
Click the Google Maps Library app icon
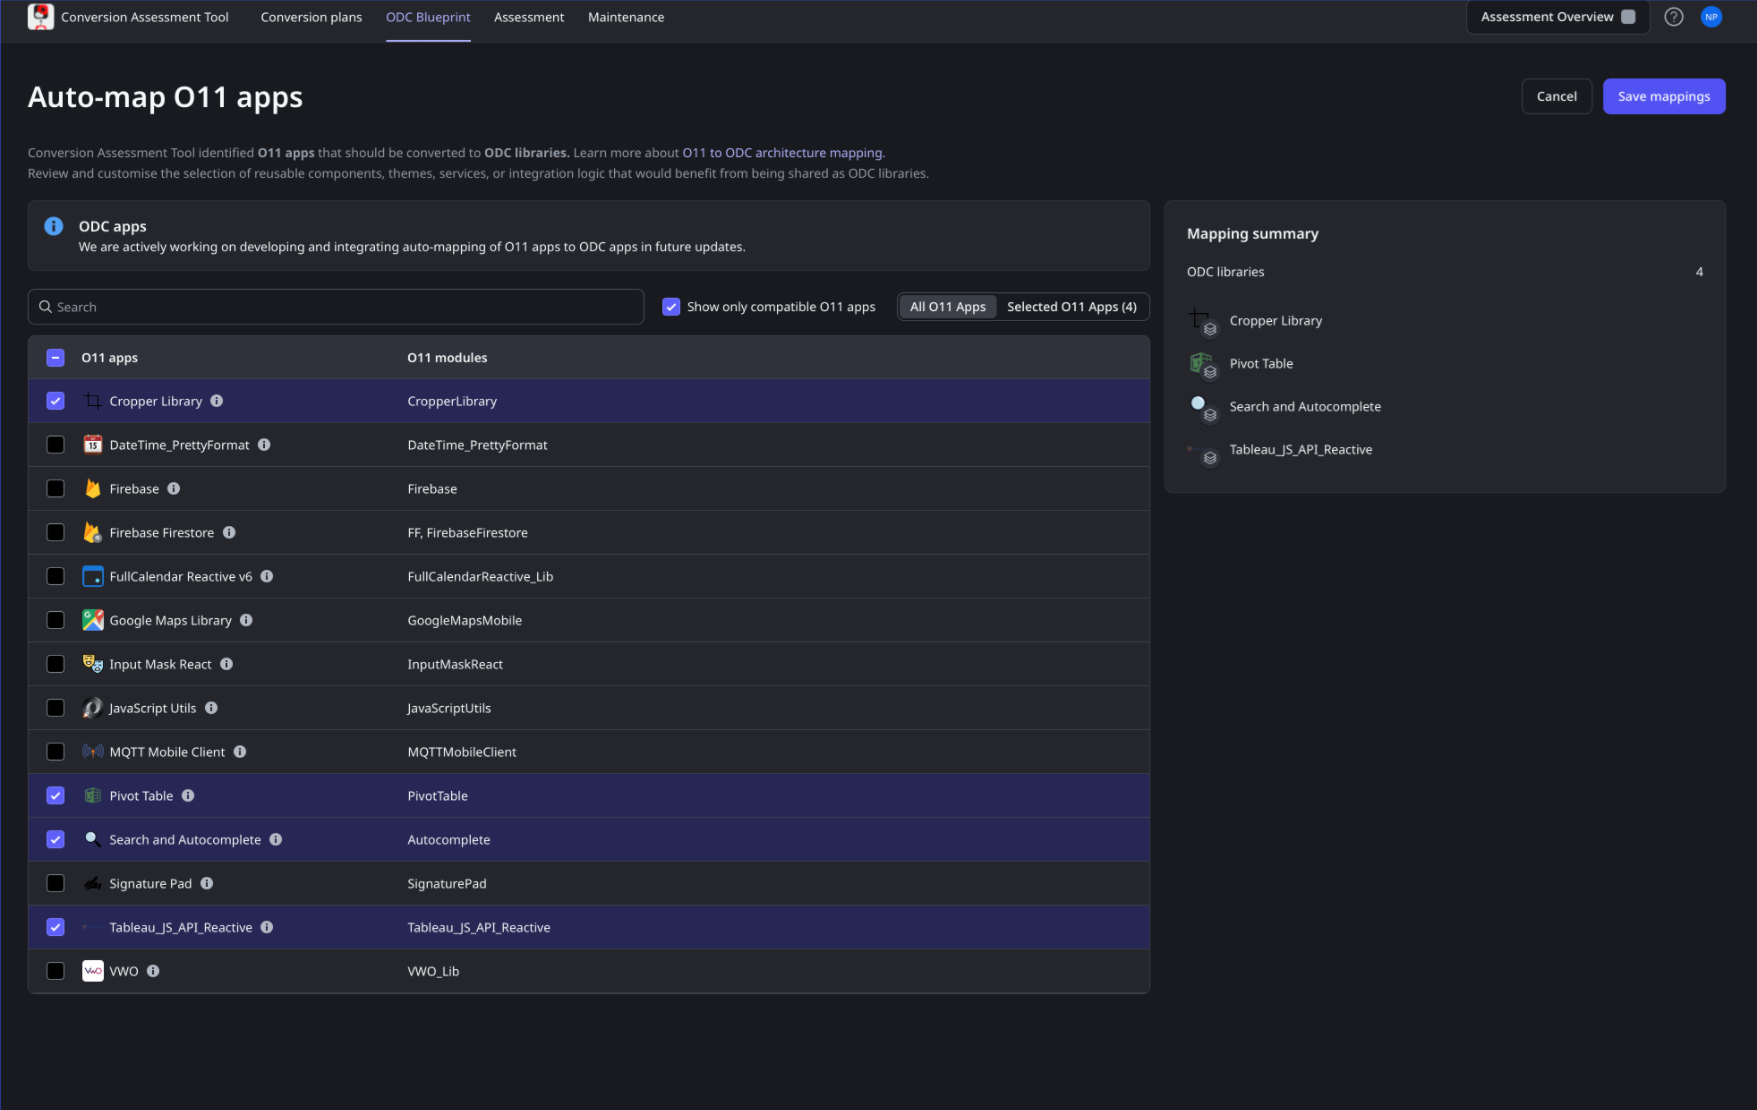pyautogui.click(x=93, y=620)
